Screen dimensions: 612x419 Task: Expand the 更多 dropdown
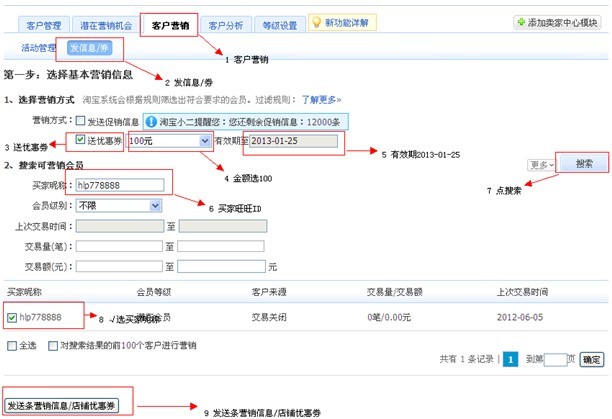click(x=541, y=165)
